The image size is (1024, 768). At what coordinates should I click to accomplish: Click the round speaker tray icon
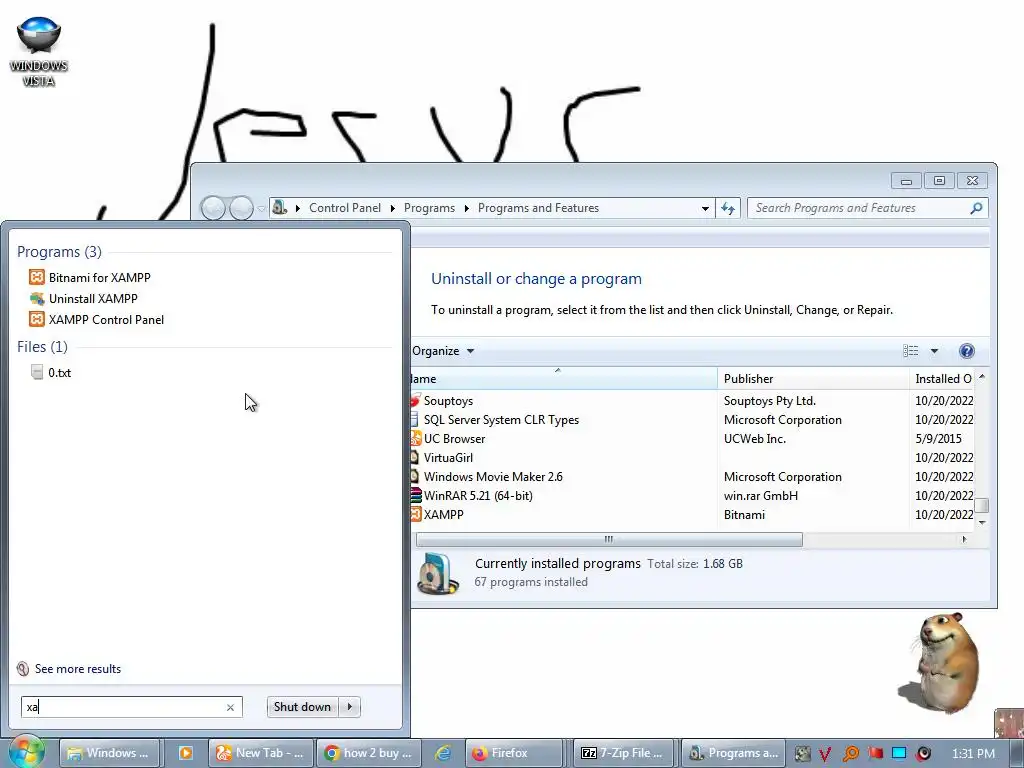click(923, 754)
